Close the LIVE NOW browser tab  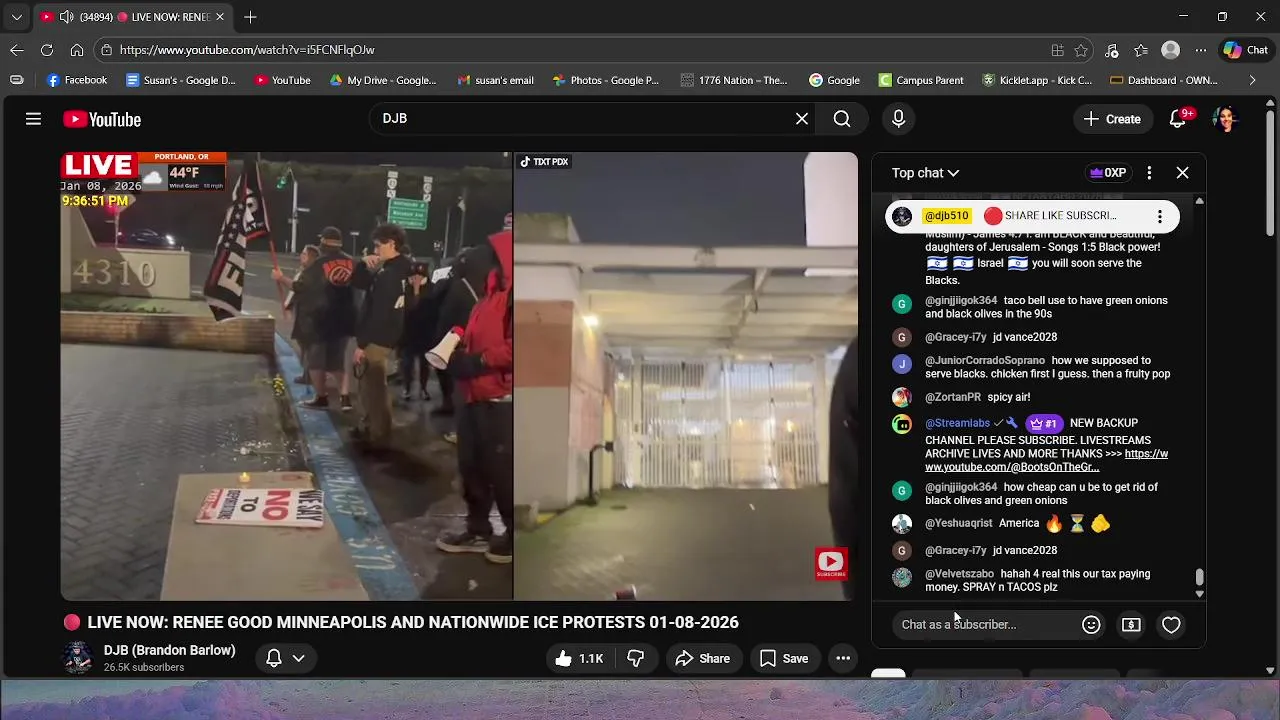(x=220, y=17)
